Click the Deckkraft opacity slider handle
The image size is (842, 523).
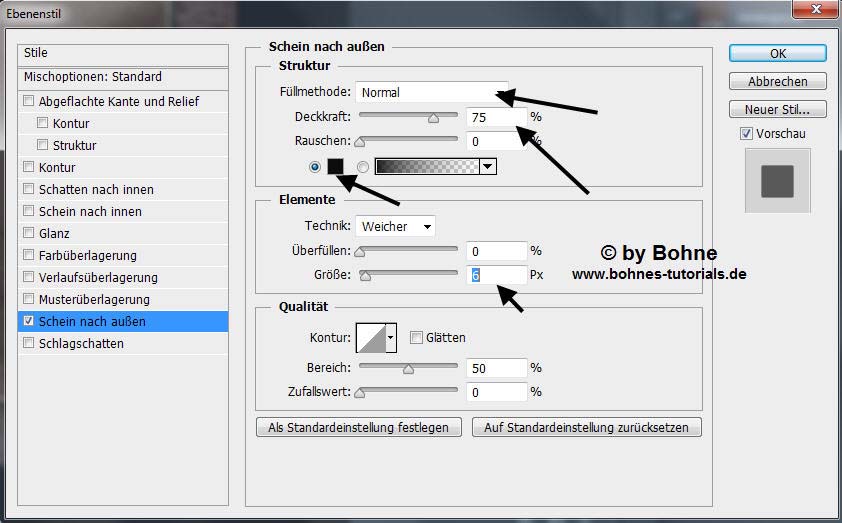click(x=433, y=118)
